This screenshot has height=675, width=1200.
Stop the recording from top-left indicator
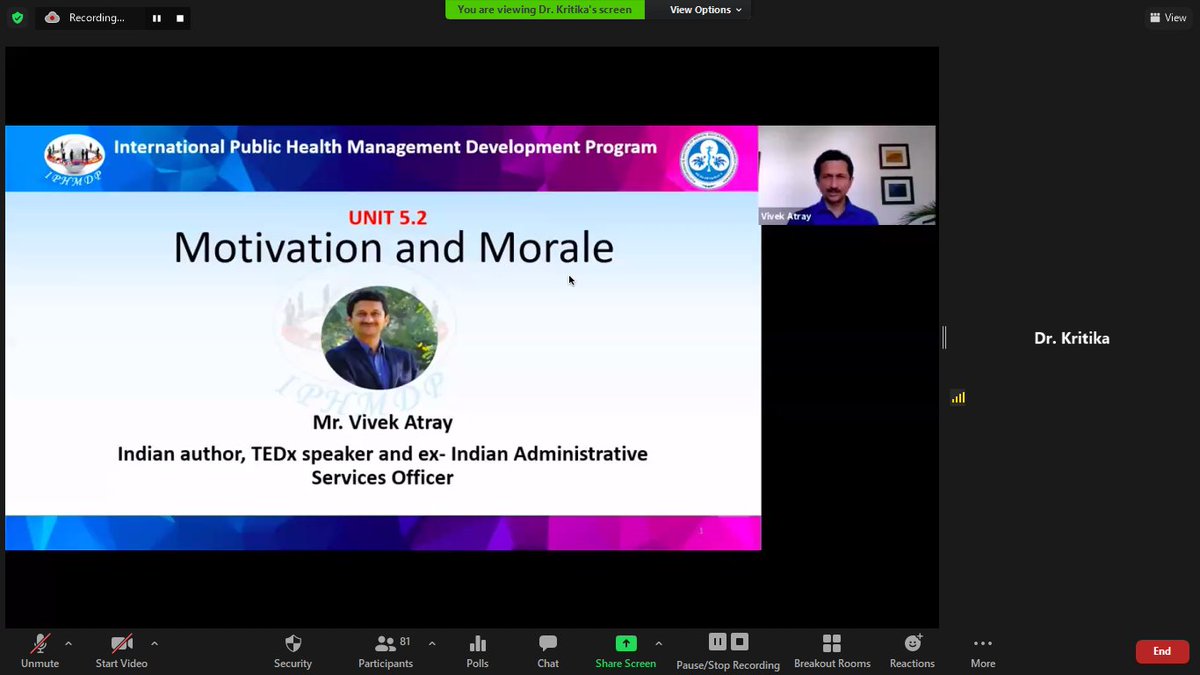coord(180,18)
